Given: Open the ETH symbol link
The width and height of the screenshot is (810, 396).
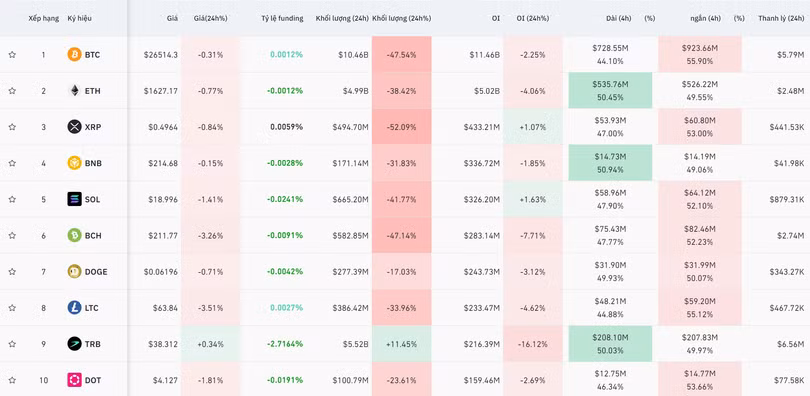Looking at the screenshot, I should point(92,91).
